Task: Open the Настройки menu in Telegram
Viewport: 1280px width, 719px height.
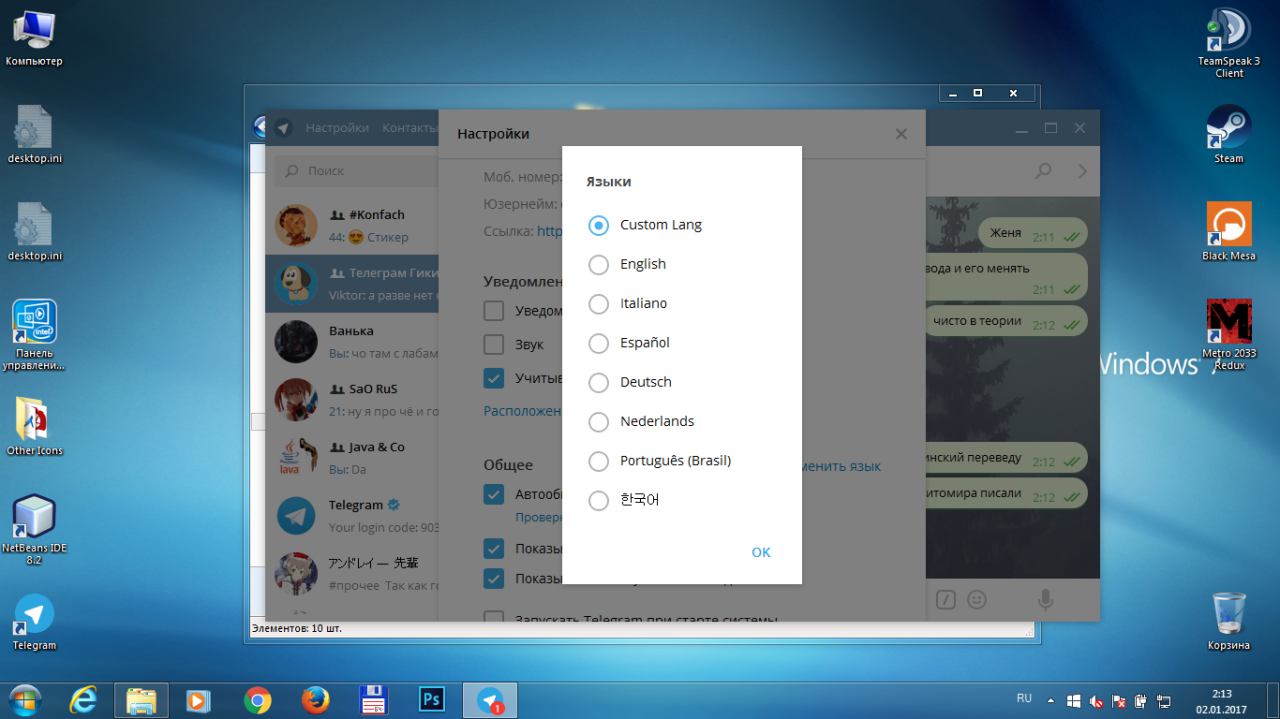Action: click(x=337, y=128)
